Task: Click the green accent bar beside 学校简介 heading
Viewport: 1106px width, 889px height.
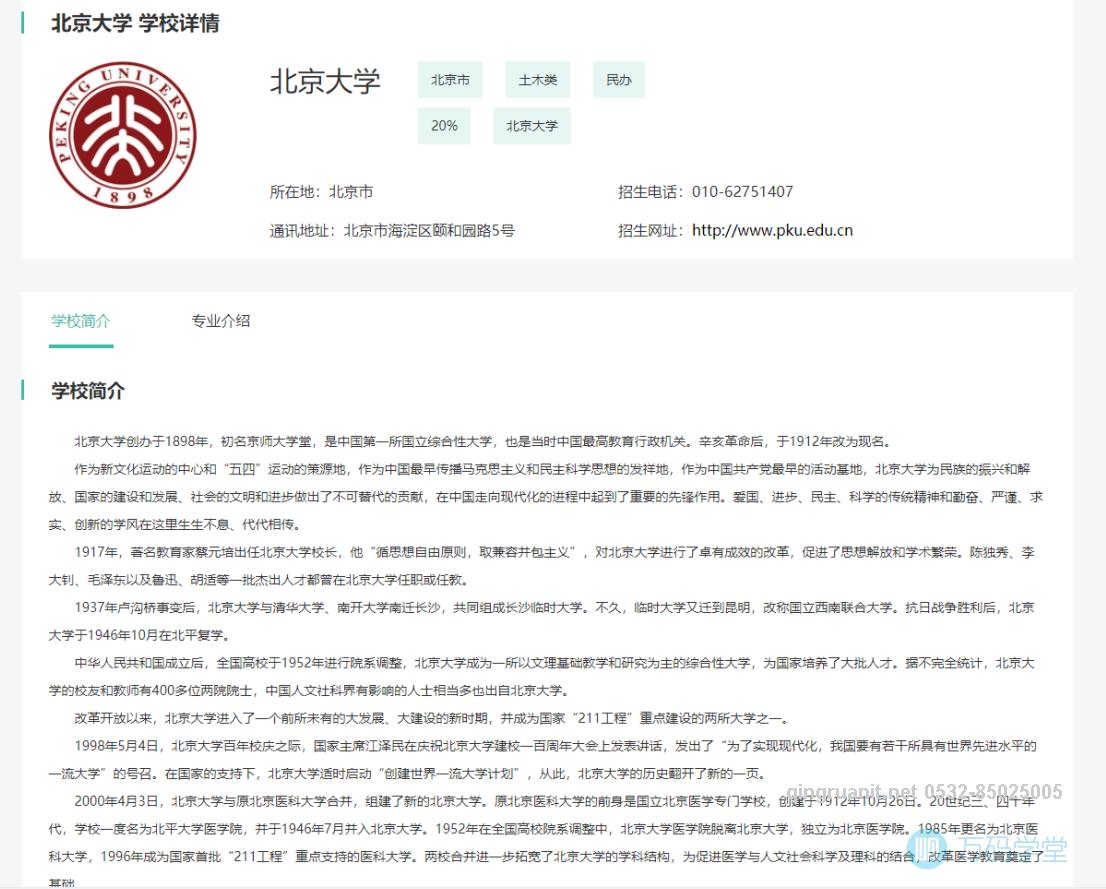Action: coord(23,391)
